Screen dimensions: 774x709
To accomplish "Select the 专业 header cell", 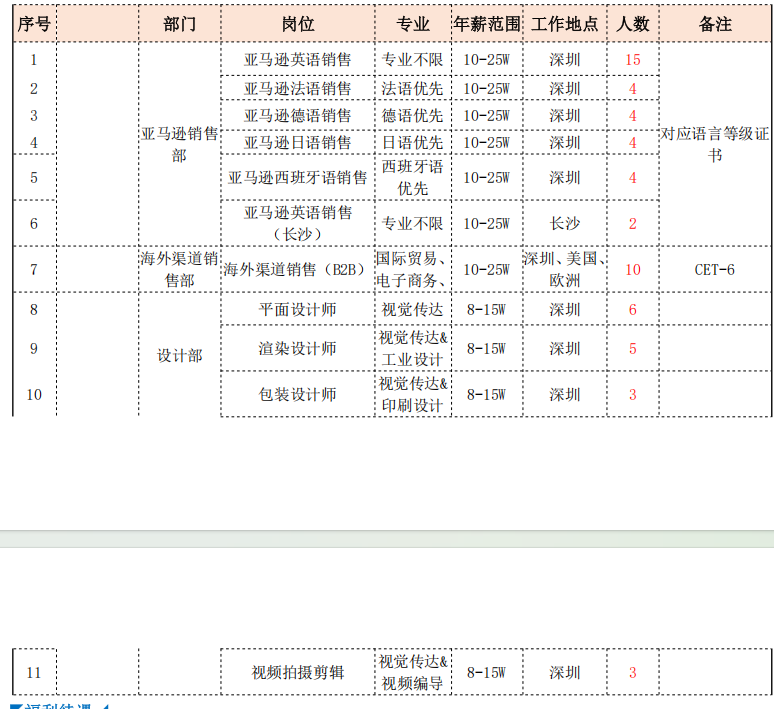I will [413, 24].
